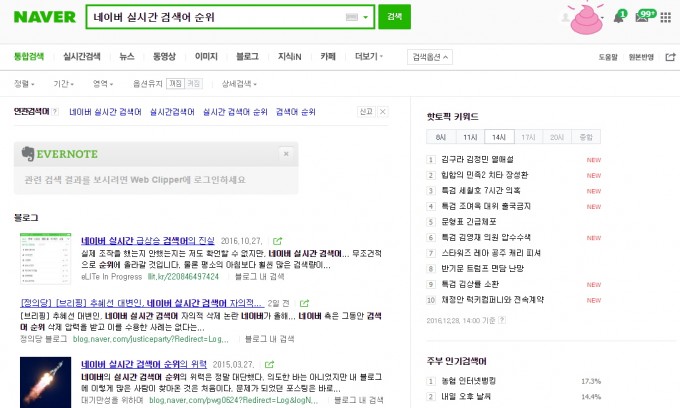Click related search 검색어 순위
The height and width of the screenshot is (408, 680).
[296, 112]
